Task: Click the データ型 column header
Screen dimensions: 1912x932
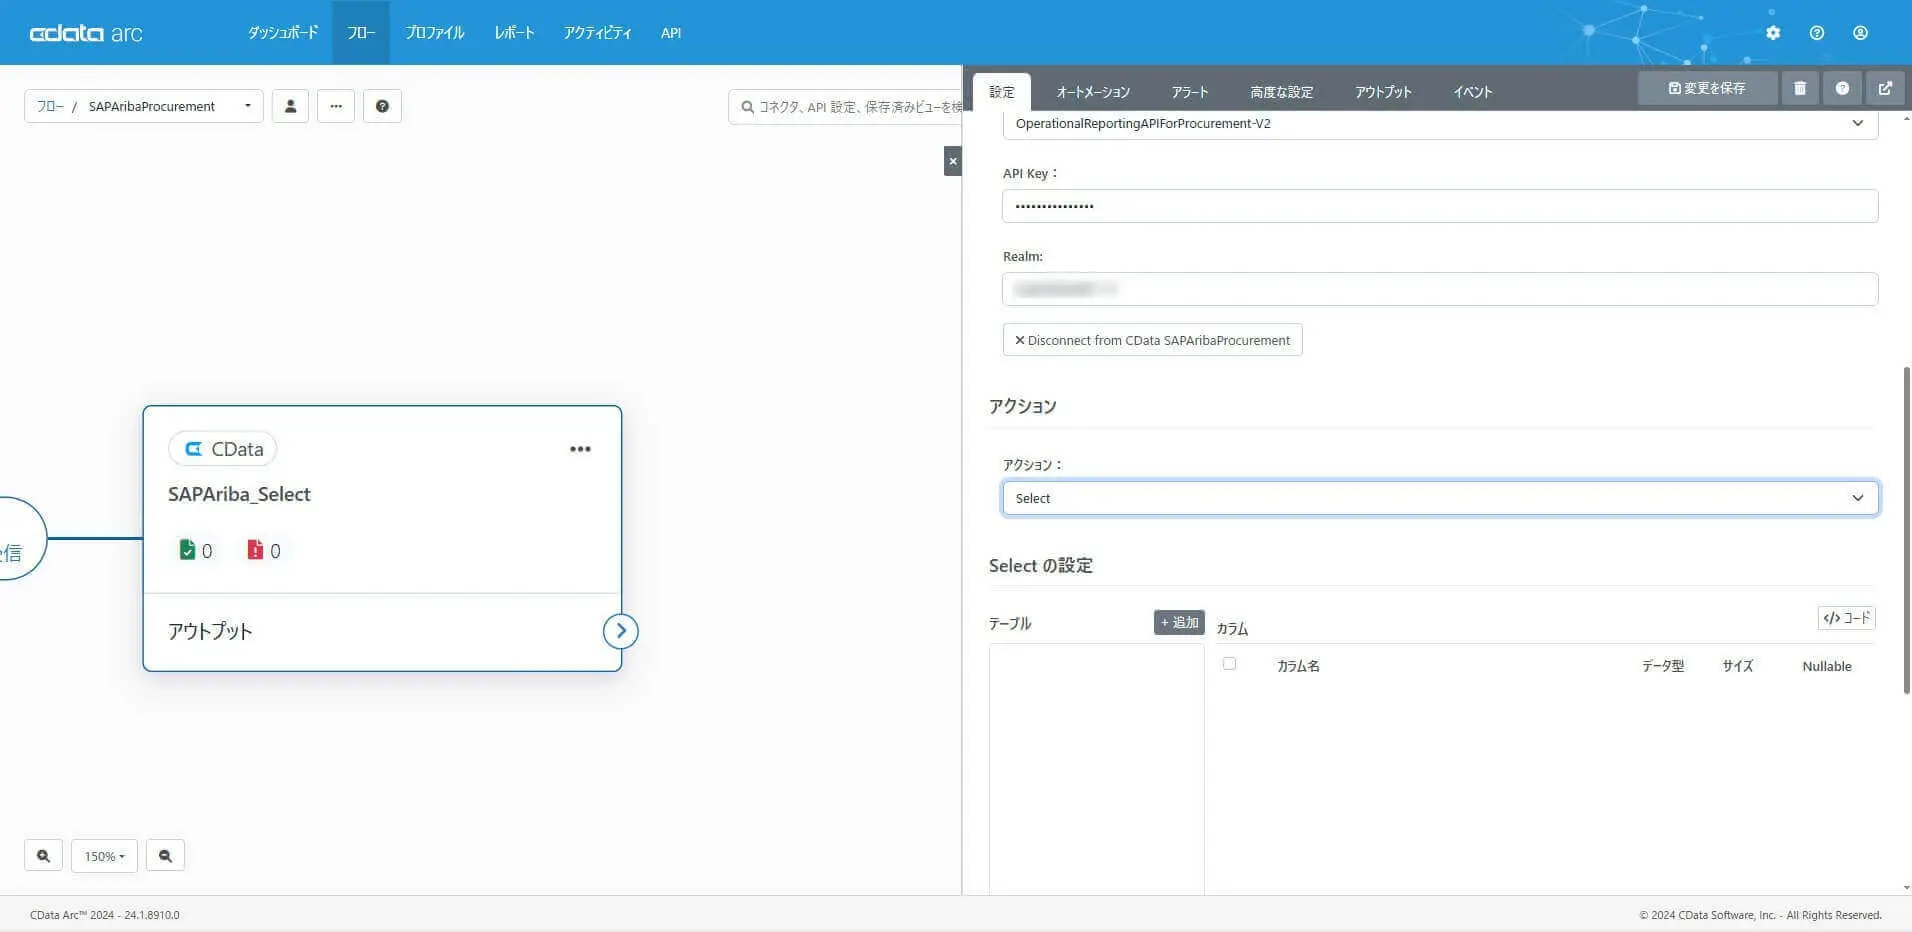Action: [x=1662, y=666]
